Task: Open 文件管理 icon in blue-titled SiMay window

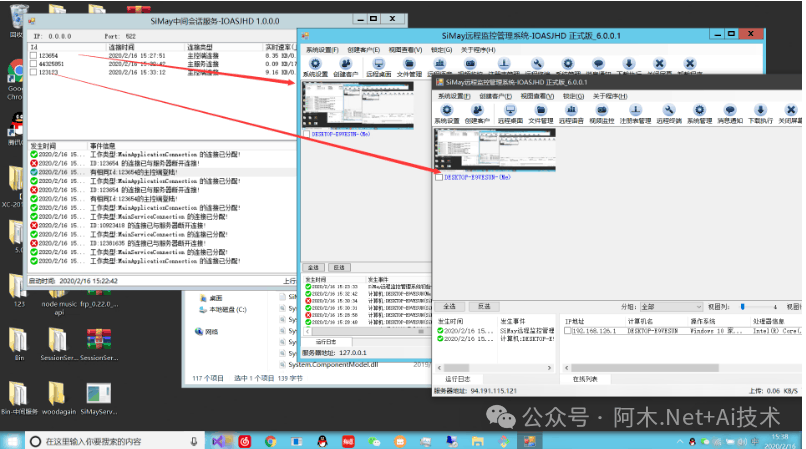Action: (409, 67)
